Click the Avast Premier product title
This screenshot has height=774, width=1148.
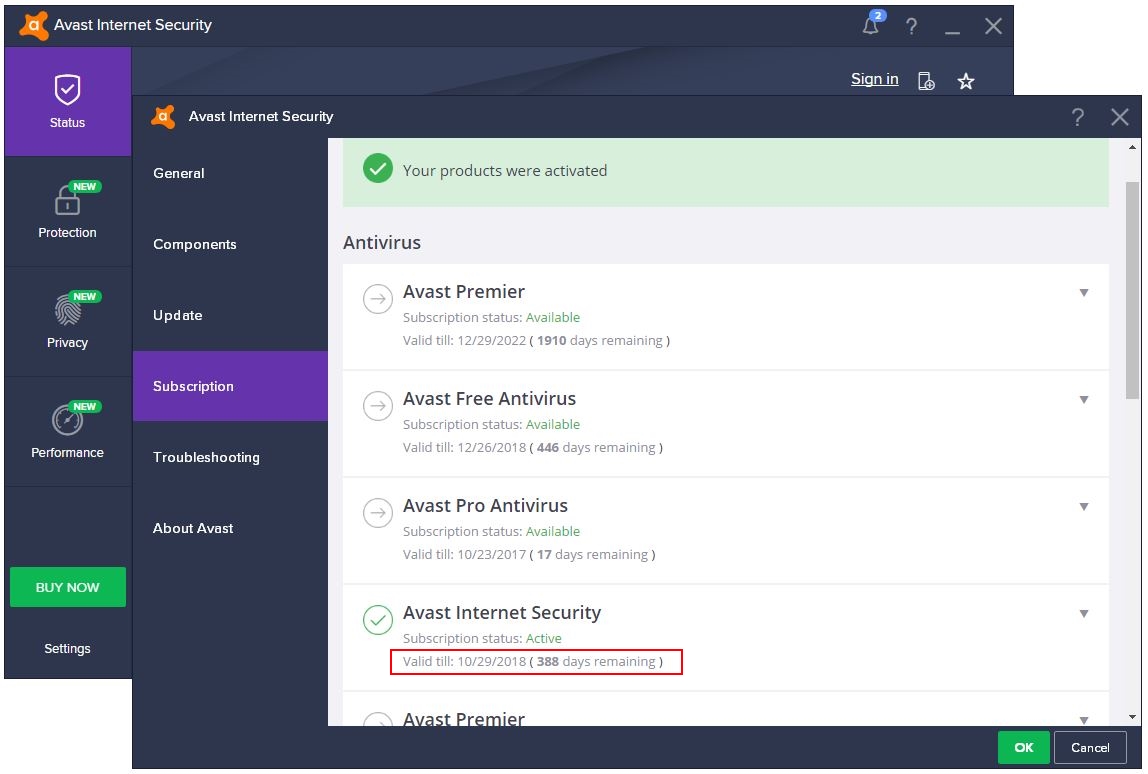coord(463,292)
